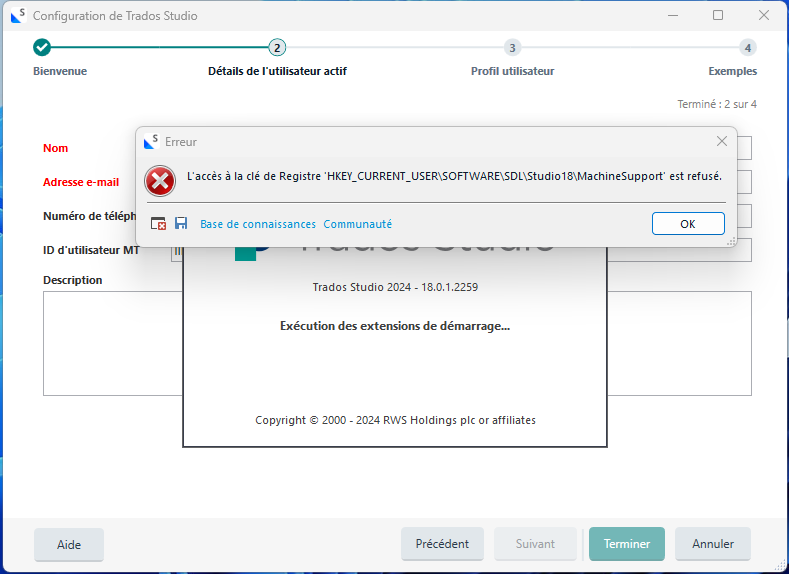
Task: Maximize the Configuration de Trados Studio window
Action: 718,15
